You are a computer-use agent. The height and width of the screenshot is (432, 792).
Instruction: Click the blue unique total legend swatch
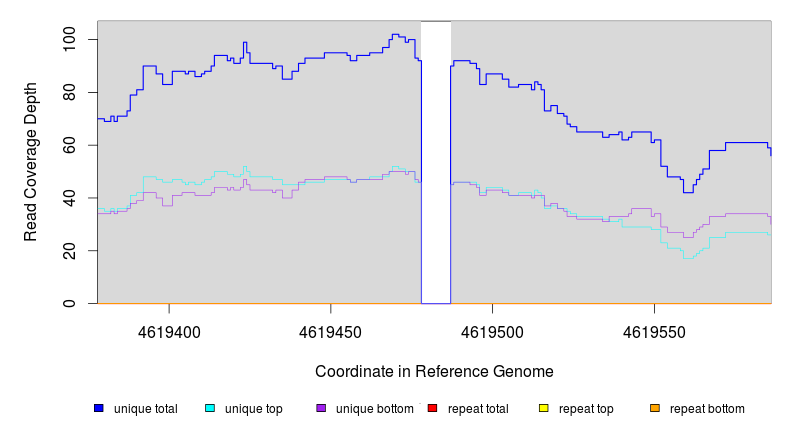coord(99,408)
